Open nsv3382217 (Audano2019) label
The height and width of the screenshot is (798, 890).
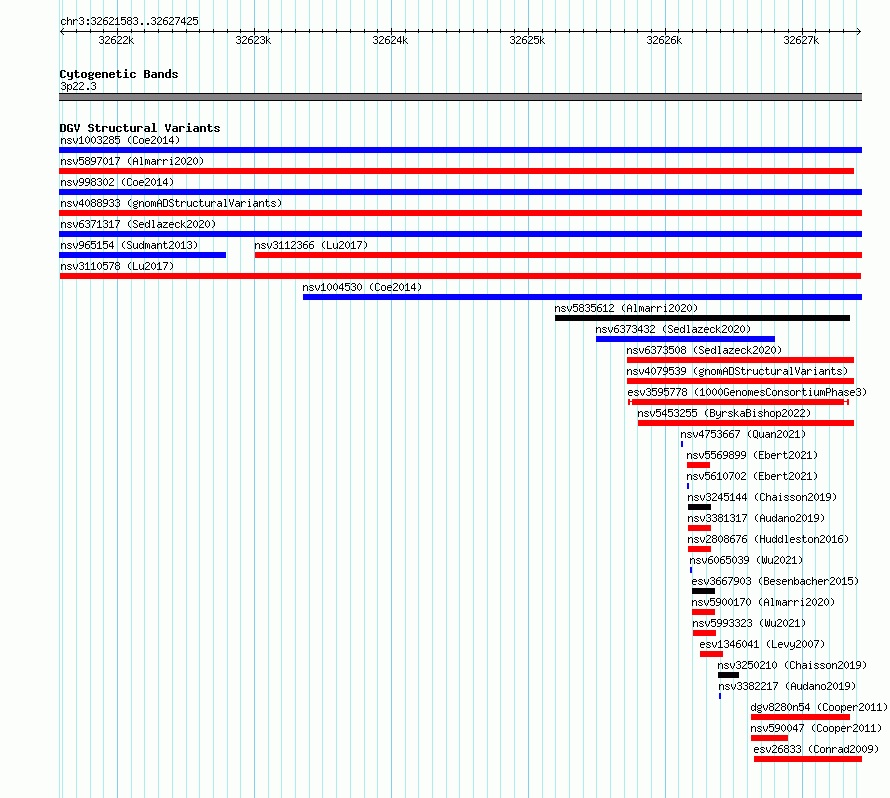[787, 686]
